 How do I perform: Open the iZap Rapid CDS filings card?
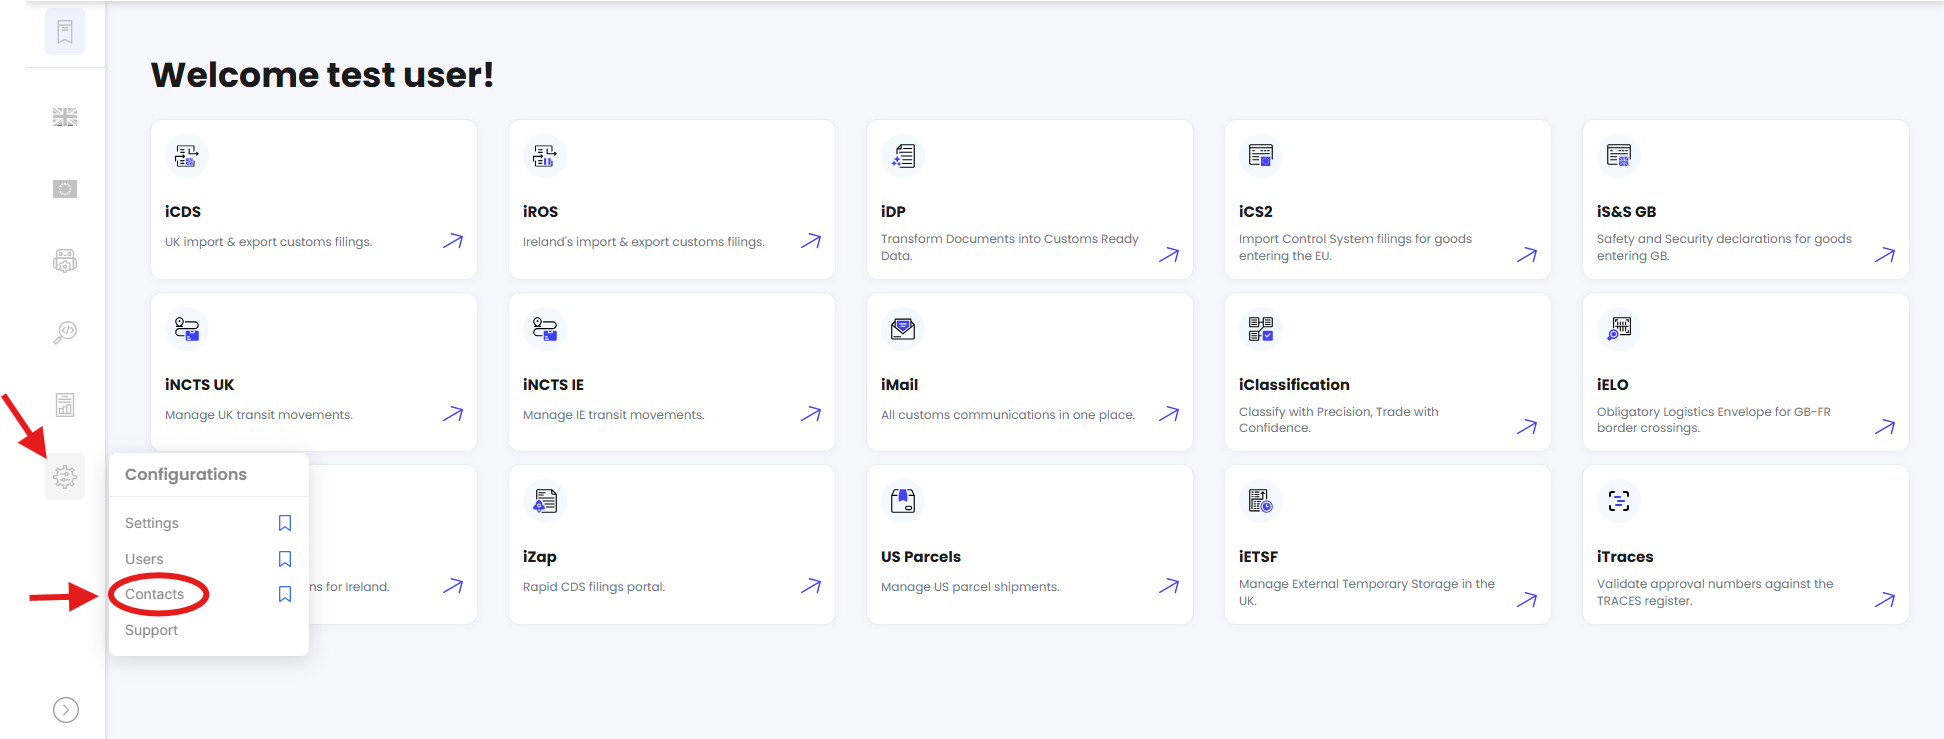point(672,545)
